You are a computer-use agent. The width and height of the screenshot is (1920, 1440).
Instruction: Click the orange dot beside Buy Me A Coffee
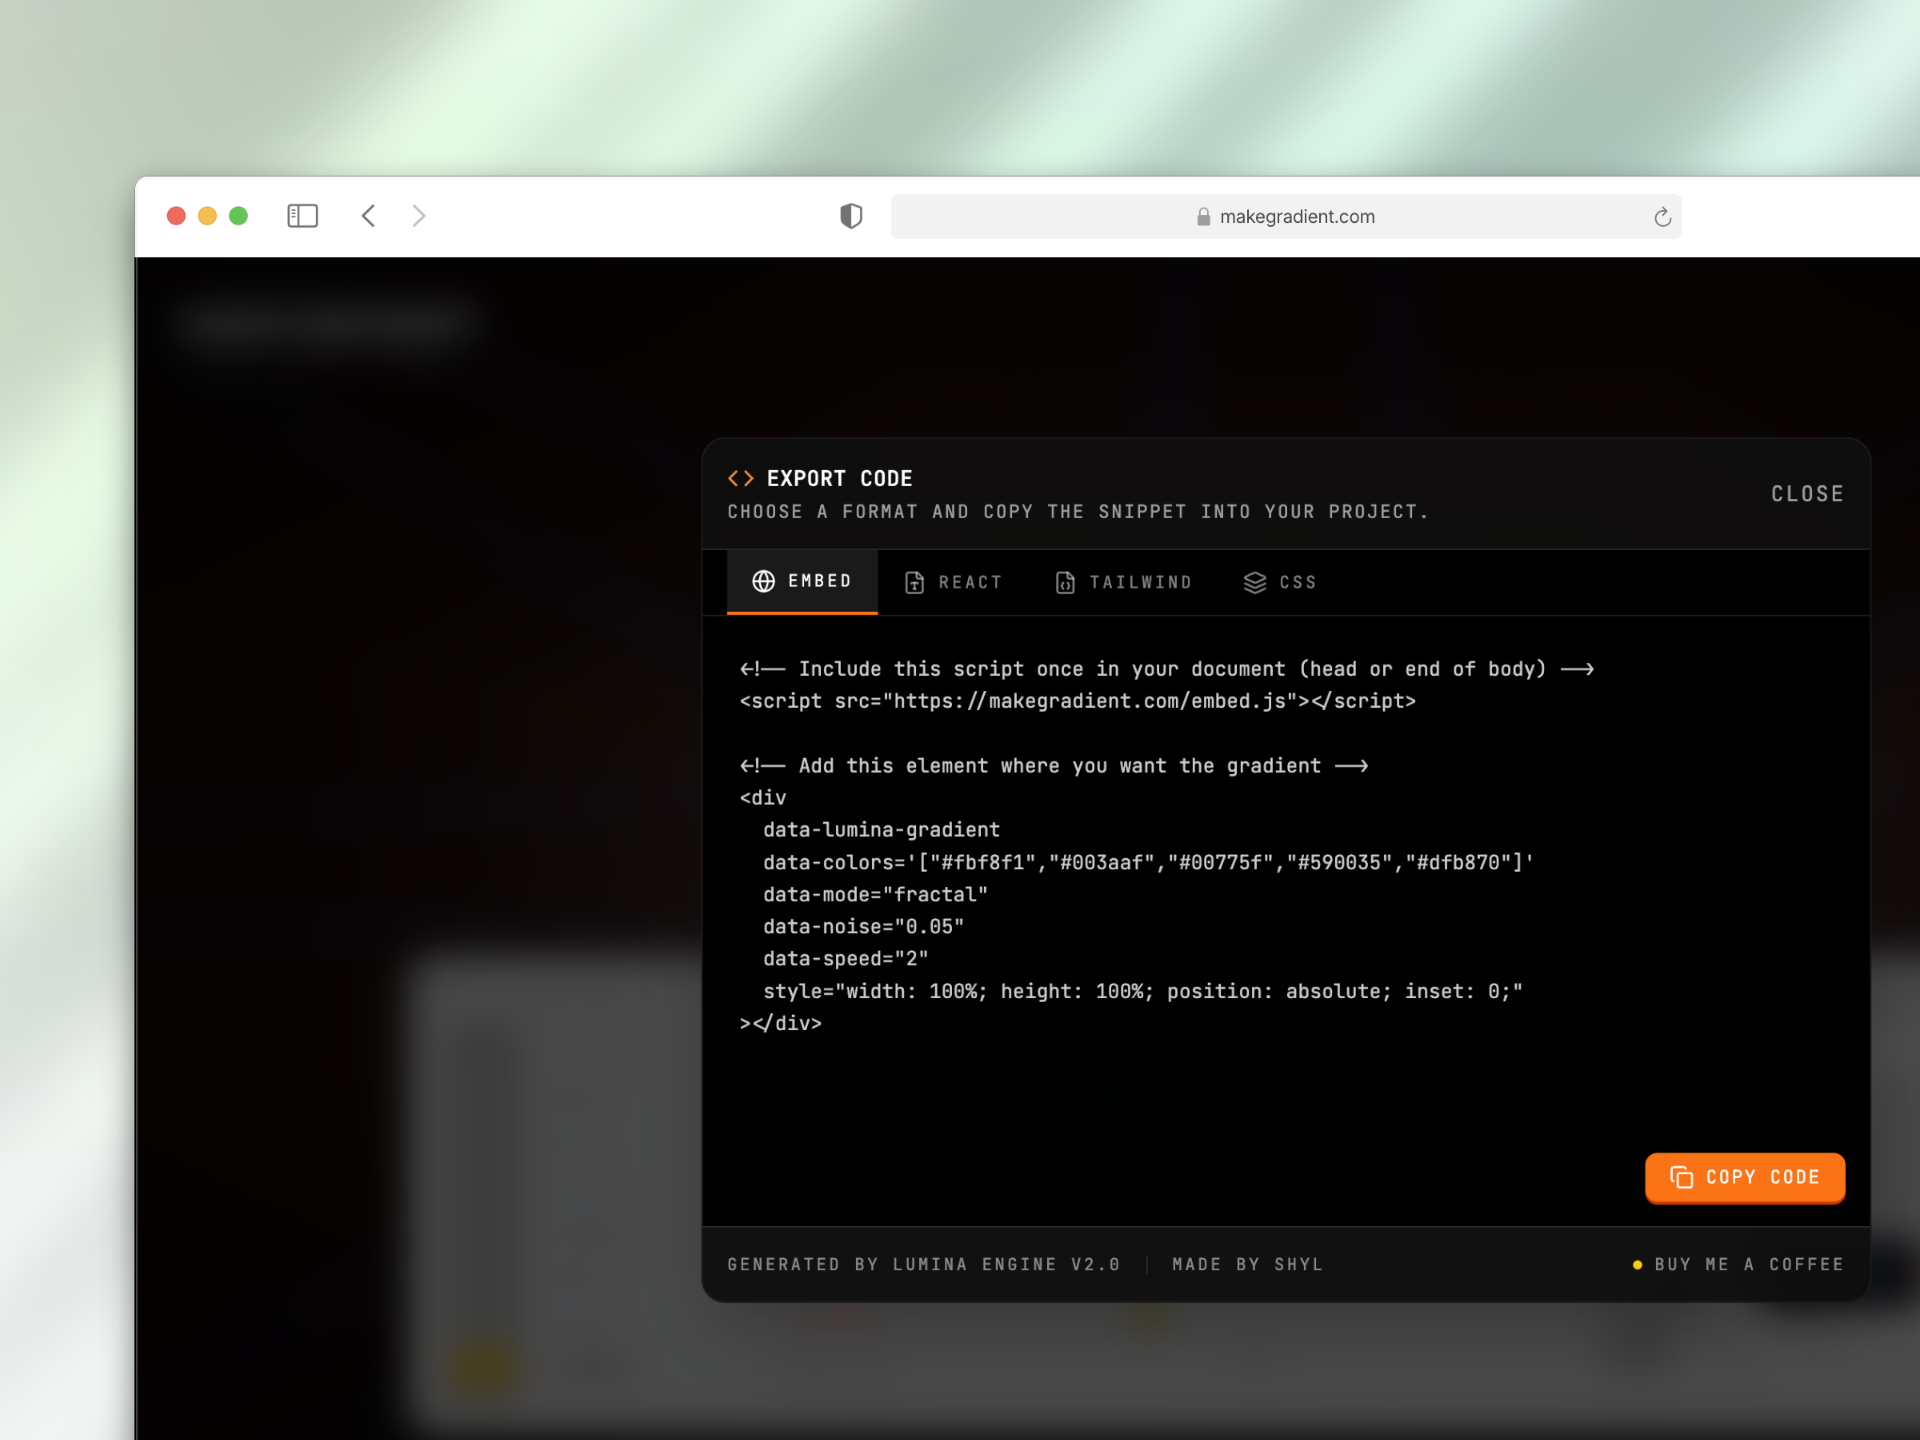[1637, 1264]
